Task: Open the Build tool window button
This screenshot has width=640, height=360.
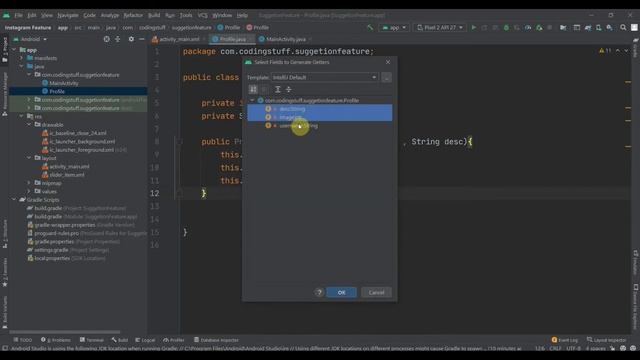Action: 120,340
